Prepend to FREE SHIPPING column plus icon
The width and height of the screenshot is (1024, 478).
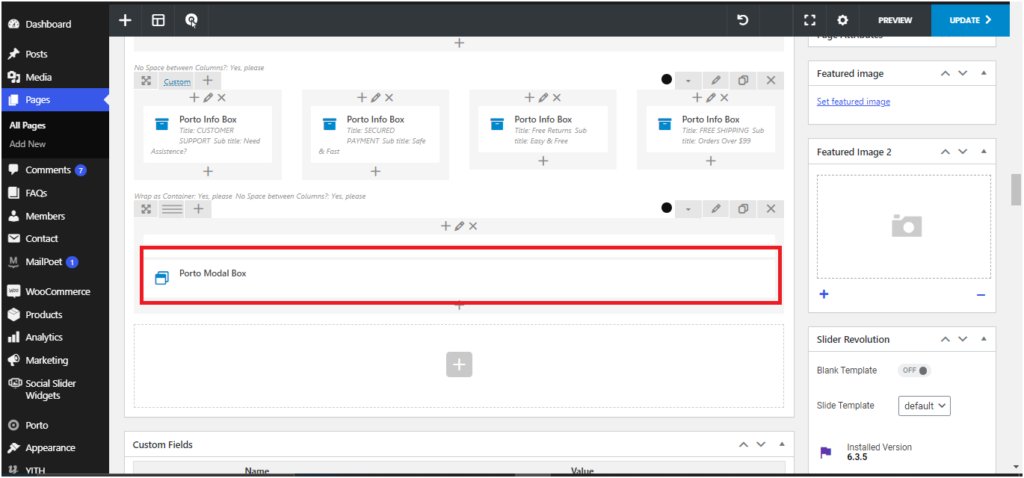(x=697, y=98)
